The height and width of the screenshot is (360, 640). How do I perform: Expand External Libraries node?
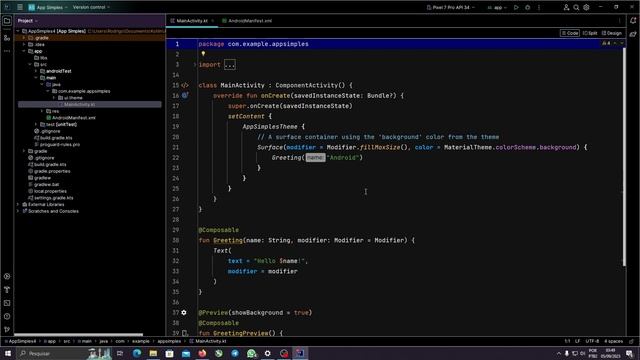(x=18, y=204)
